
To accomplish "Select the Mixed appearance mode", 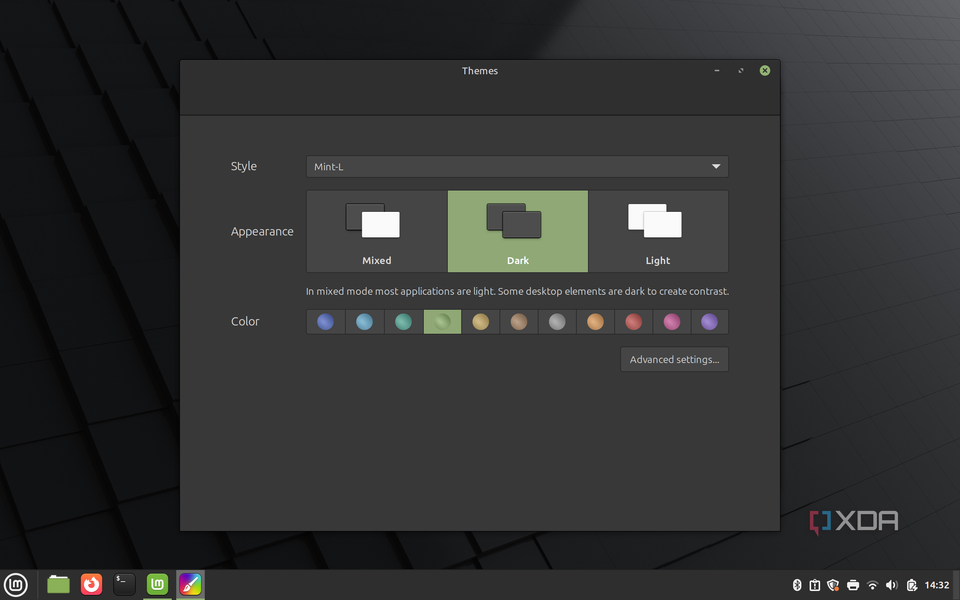I will click(x=377, y=231).
